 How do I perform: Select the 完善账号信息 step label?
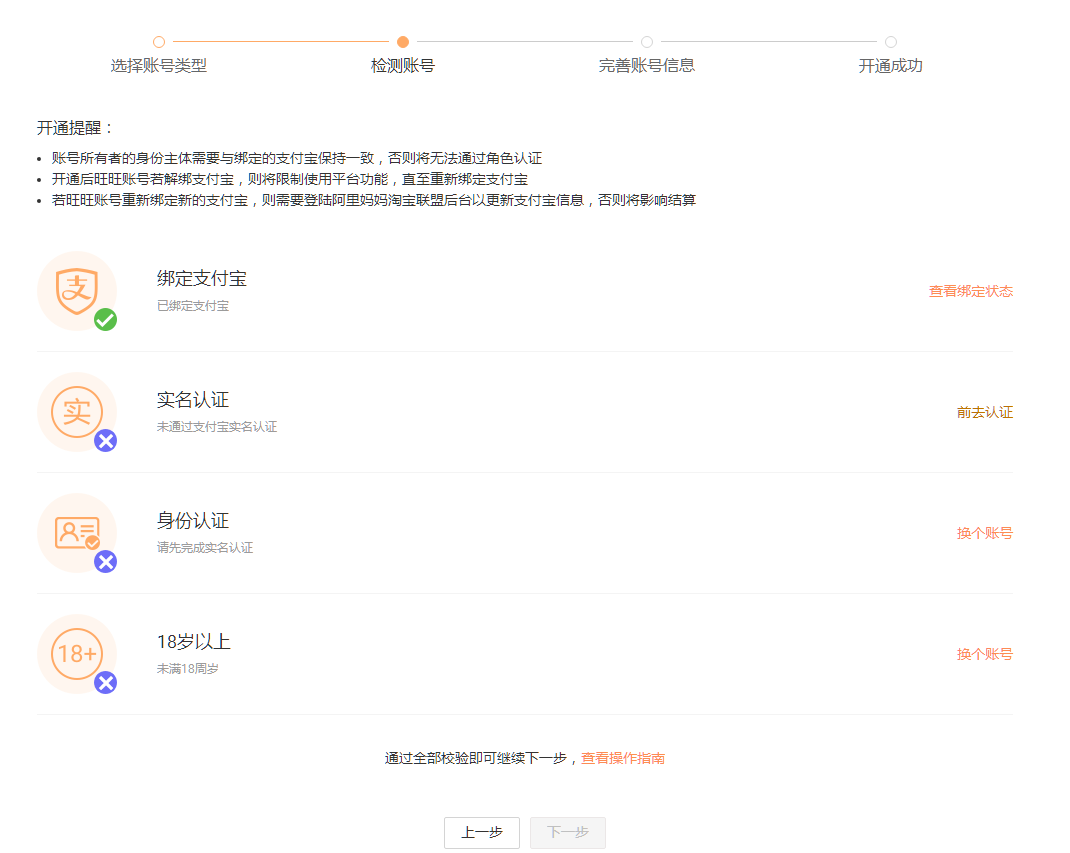[x=646, y=66]
